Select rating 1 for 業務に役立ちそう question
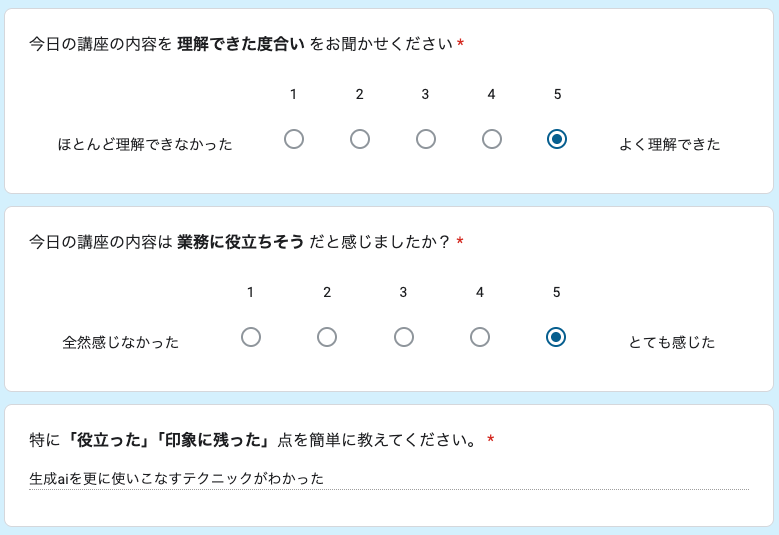 [x=251, y=337]
